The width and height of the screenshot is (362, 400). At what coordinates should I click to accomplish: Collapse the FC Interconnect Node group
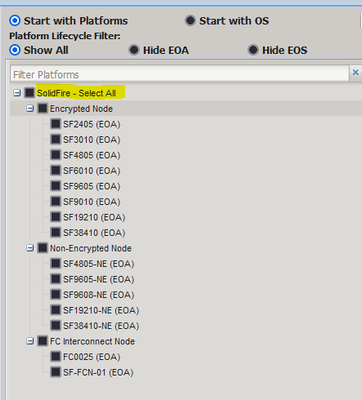pos(30,341)
